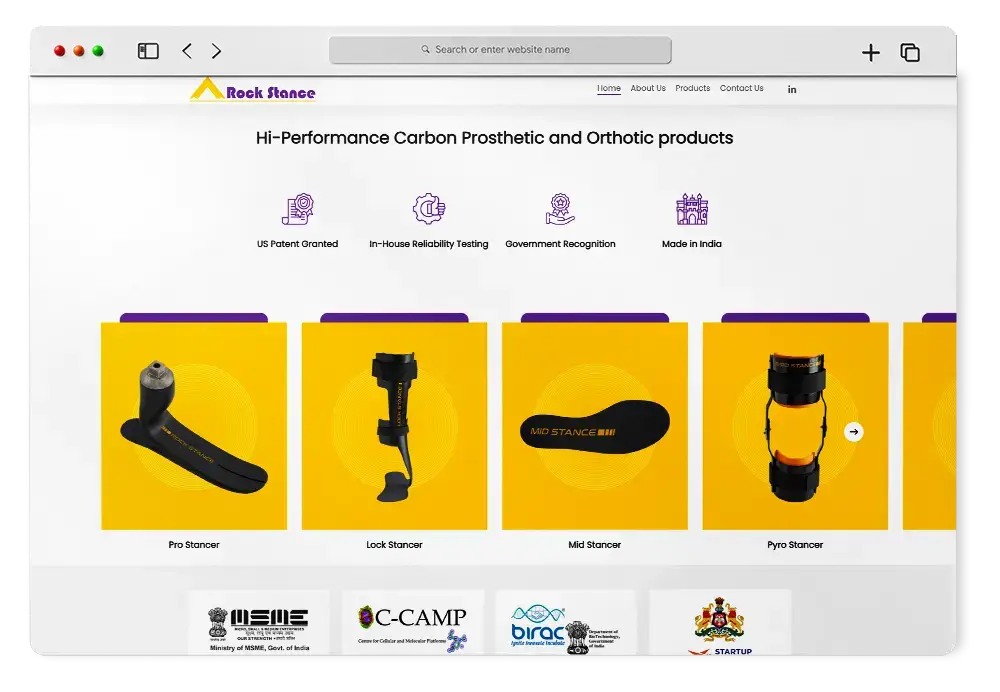Show tab overview icon in browser
Viewport: 1000px width, 692px height.
tap(910, 52)
